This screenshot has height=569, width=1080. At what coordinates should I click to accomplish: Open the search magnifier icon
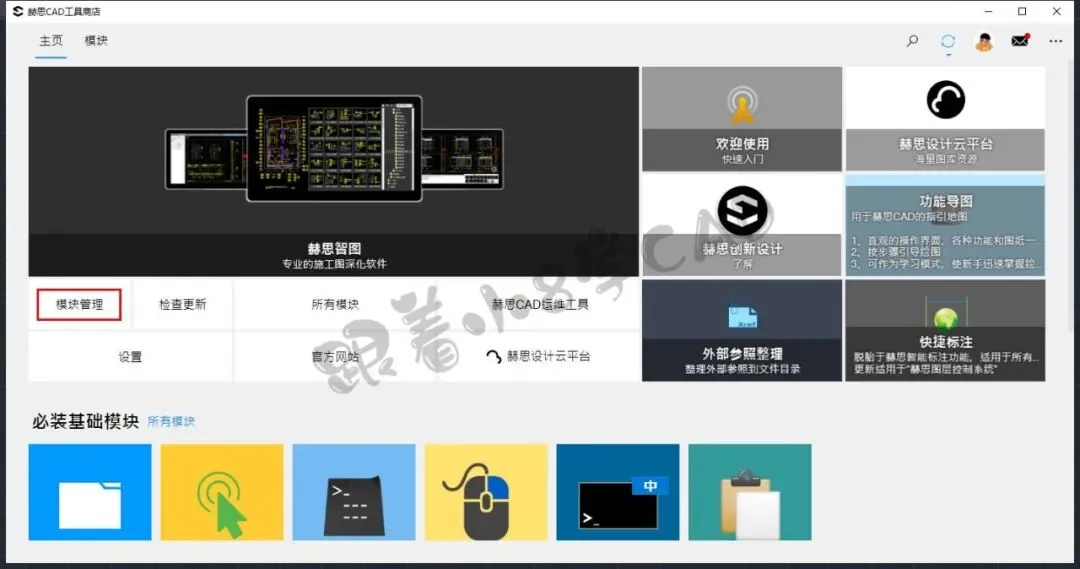[x=912, y=41]
